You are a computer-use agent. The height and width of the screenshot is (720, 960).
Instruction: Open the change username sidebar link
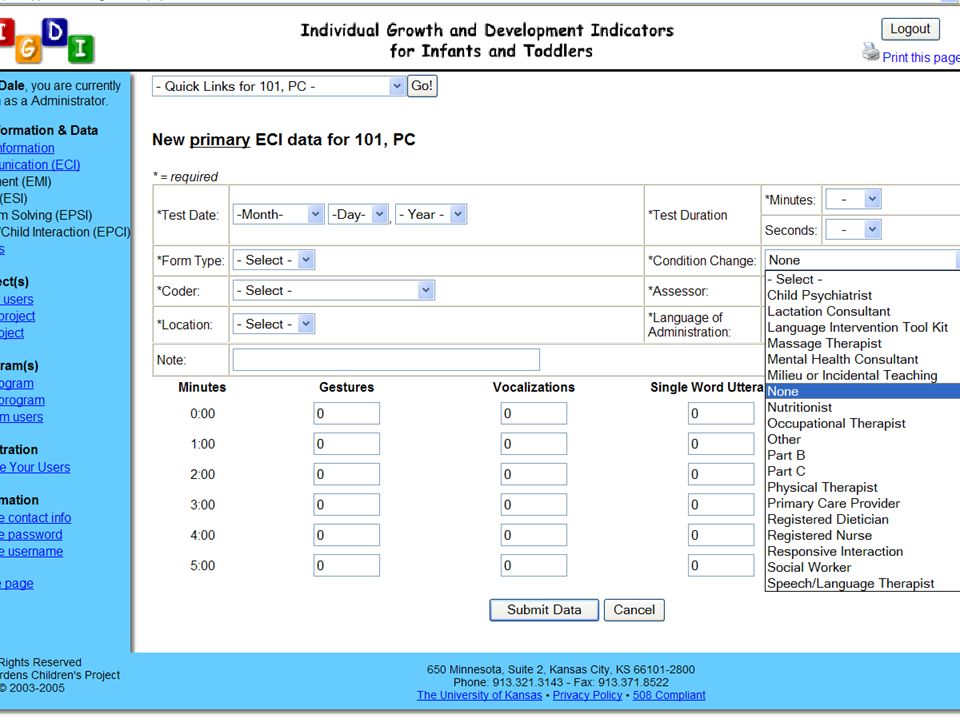[31, 552]
